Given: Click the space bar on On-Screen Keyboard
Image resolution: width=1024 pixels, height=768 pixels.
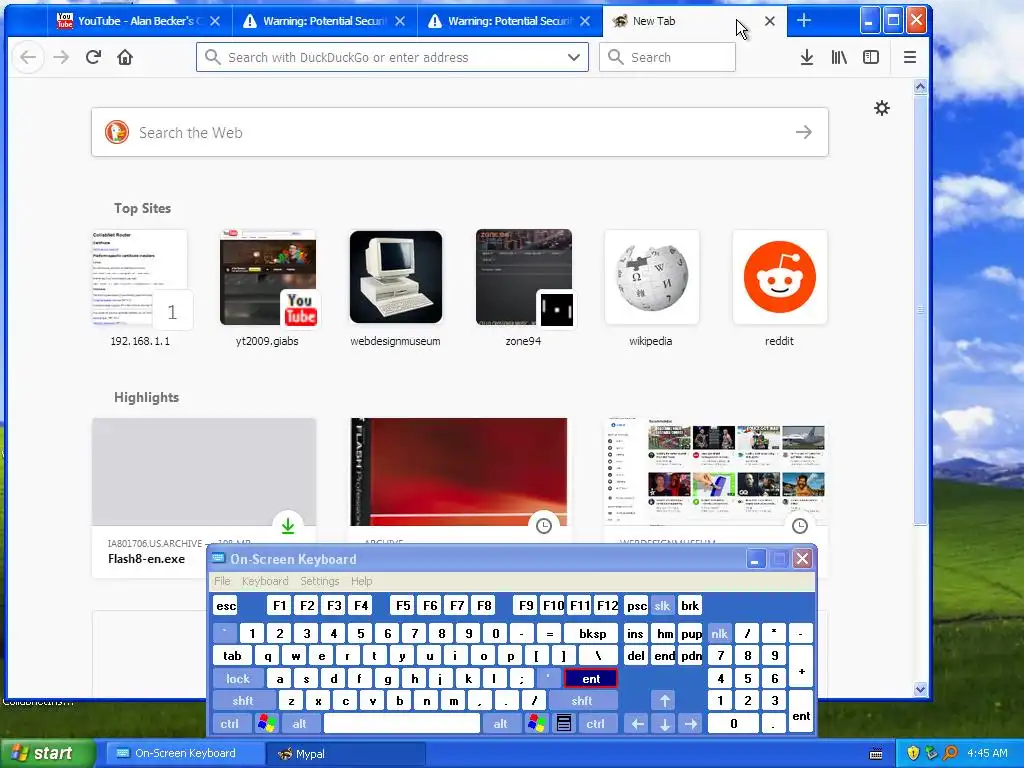Looking at the screenshot, I should coord(402,724).
